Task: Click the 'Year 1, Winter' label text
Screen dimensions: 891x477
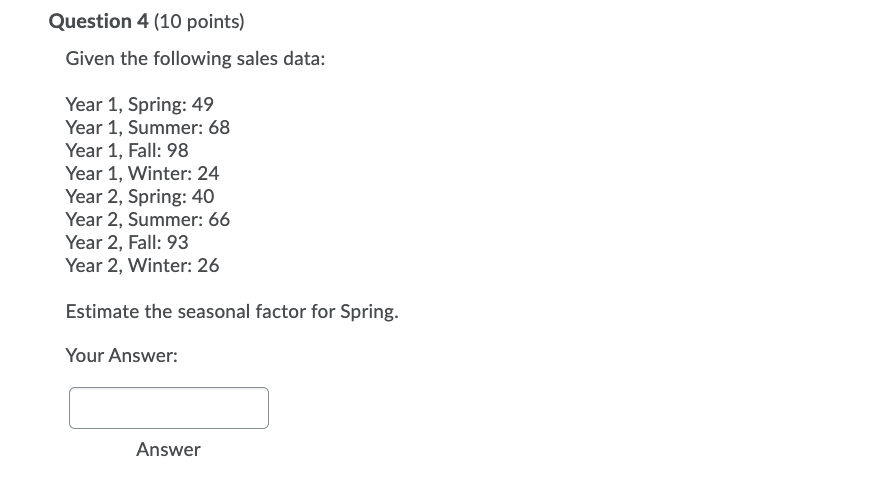Action: pyautogui.click(x=126, y=174)
